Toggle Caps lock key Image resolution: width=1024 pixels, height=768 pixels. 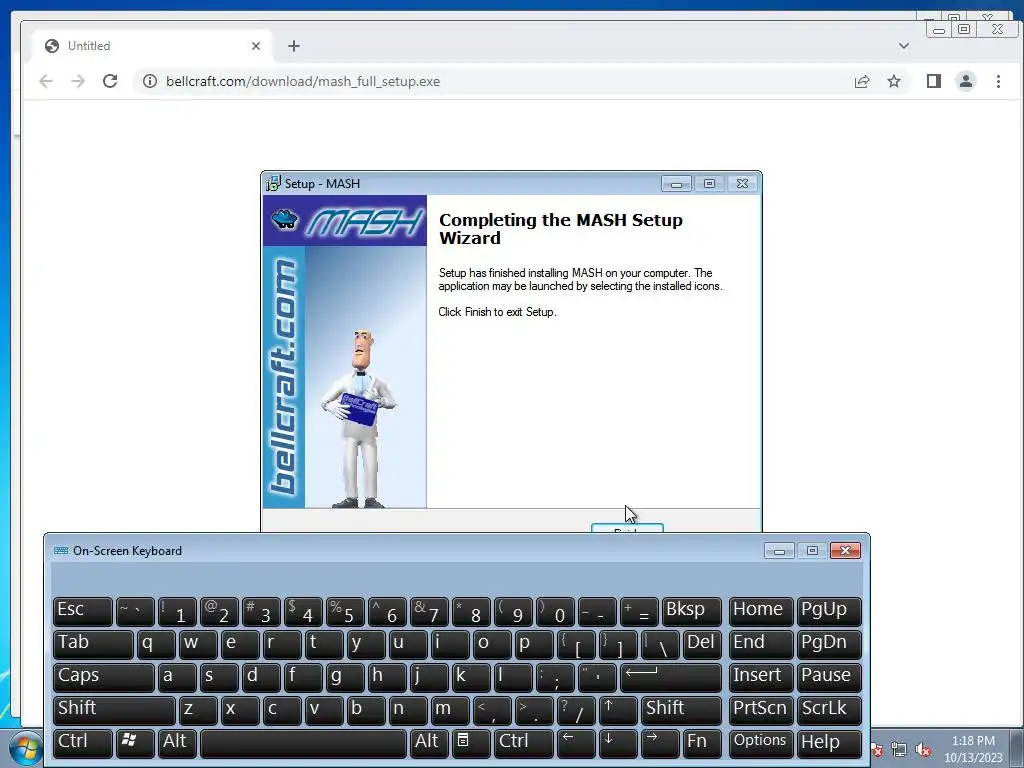104,677
